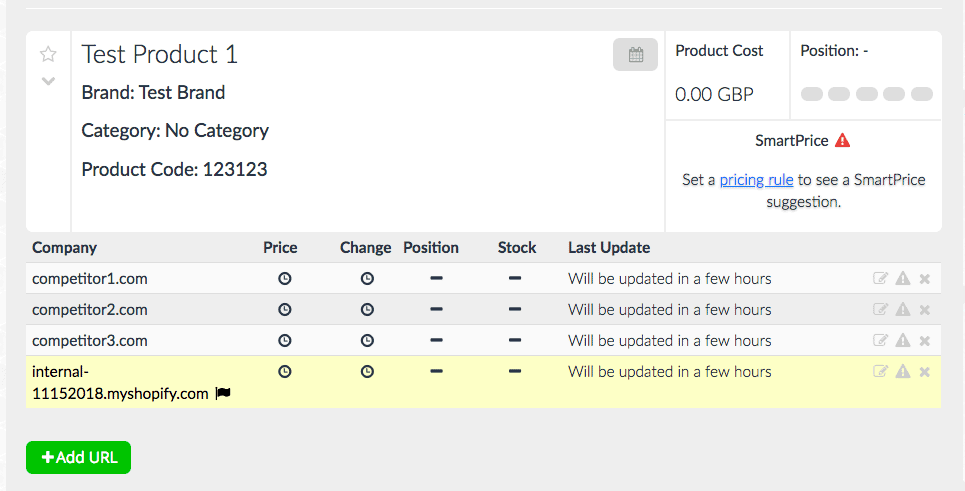Open the calendar icon for Test Product 1
The width and height of the screenshot is (965, 491).
[635, 55]
